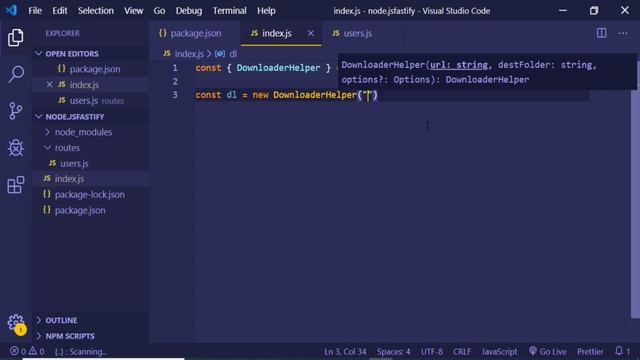The width and height of the screenshot is (640, 360).
Task: Click the dl variable on line 3
Action: click(x=231, y=95)
